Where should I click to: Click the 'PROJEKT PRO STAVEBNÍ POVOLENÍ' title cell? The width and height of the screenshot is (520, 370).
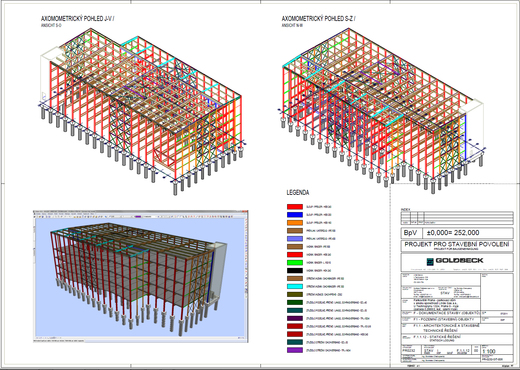coord(457,246)
